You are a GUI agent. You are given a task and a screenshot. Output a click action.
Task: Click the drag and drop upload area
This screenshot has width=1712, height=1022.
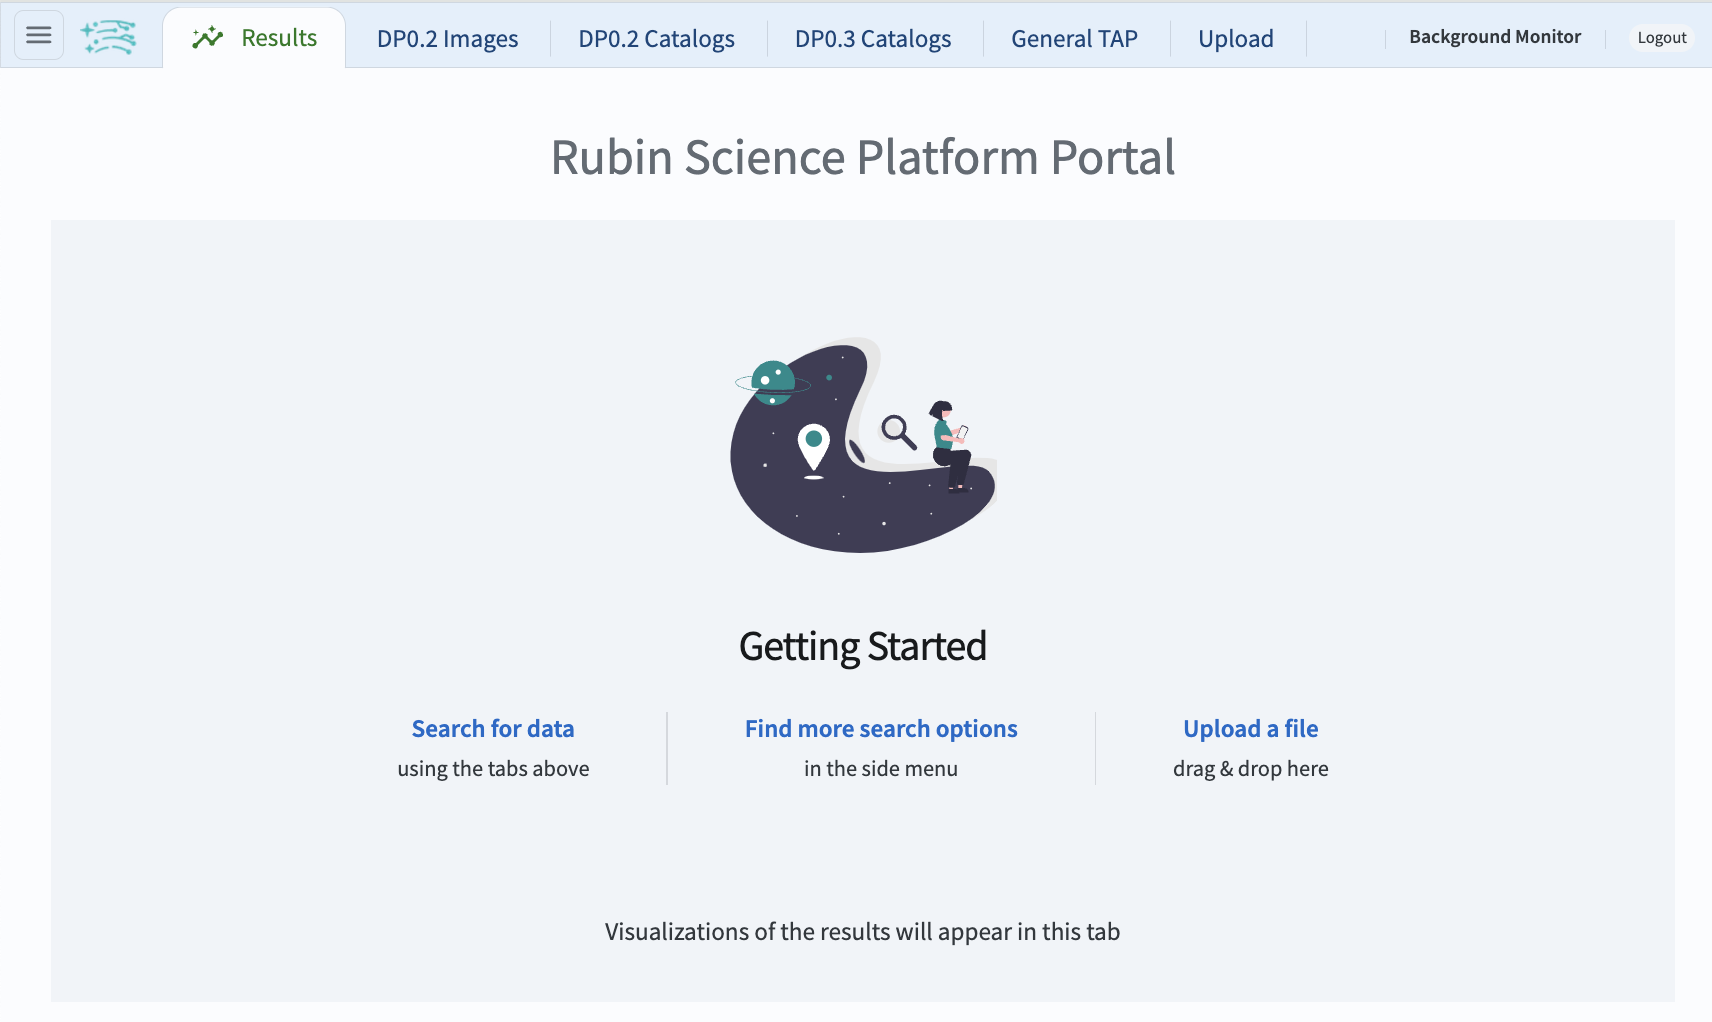(1250, 768)
